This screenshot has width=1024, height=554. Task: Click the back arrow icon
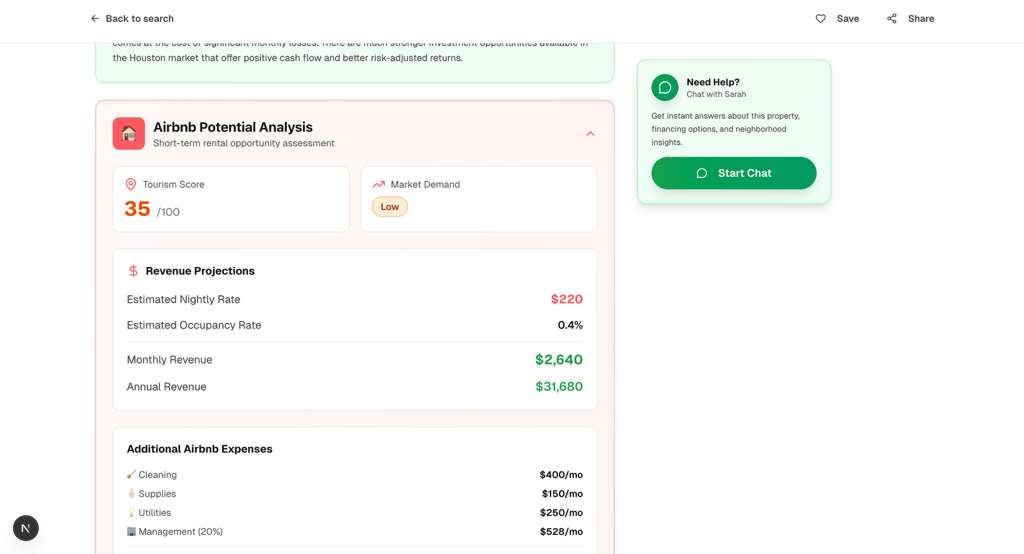pyautogui.click(x=95, y=19)
